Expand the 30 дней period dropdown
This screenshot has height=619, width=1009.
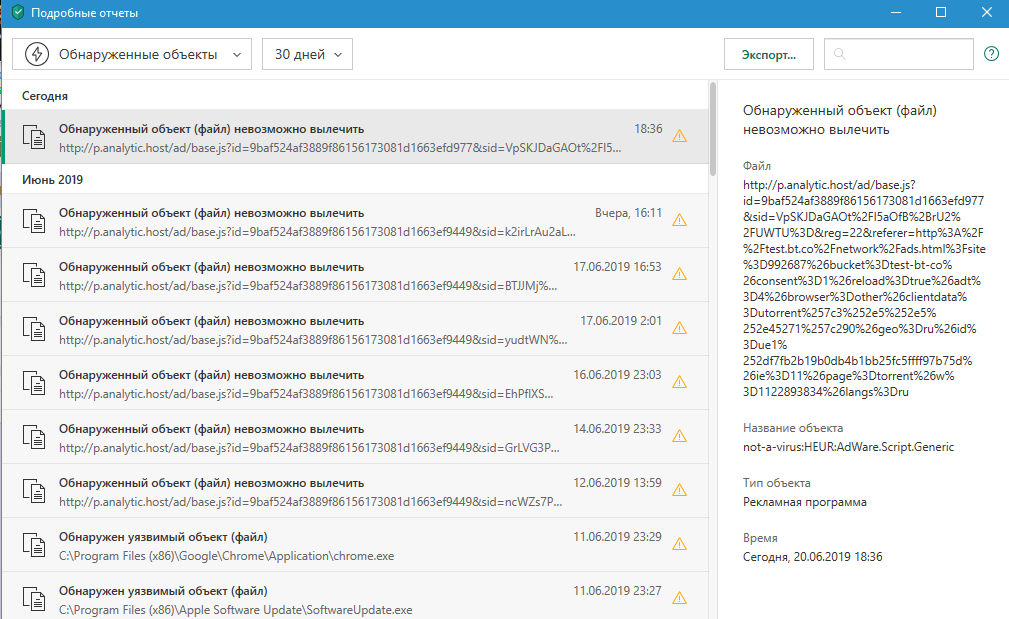[307, 54]
